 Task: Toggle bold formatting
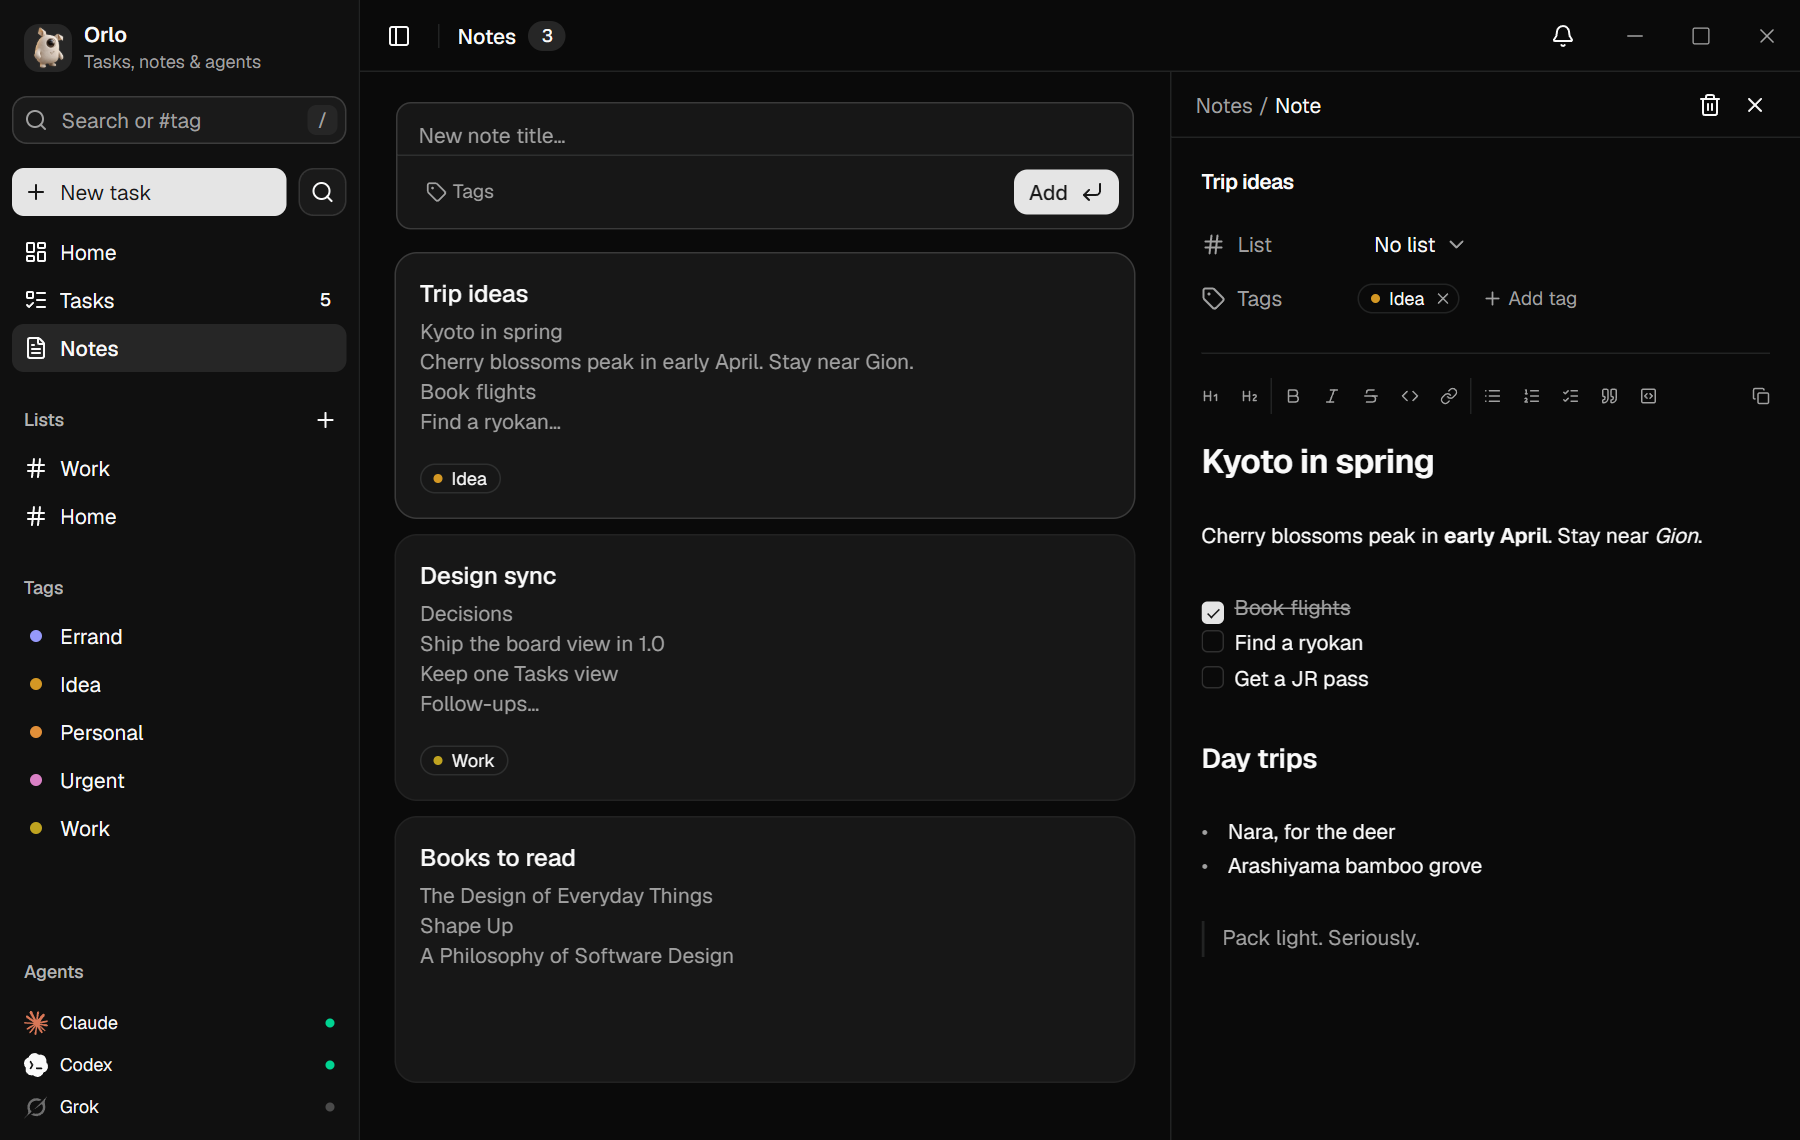click(1293, 396)
